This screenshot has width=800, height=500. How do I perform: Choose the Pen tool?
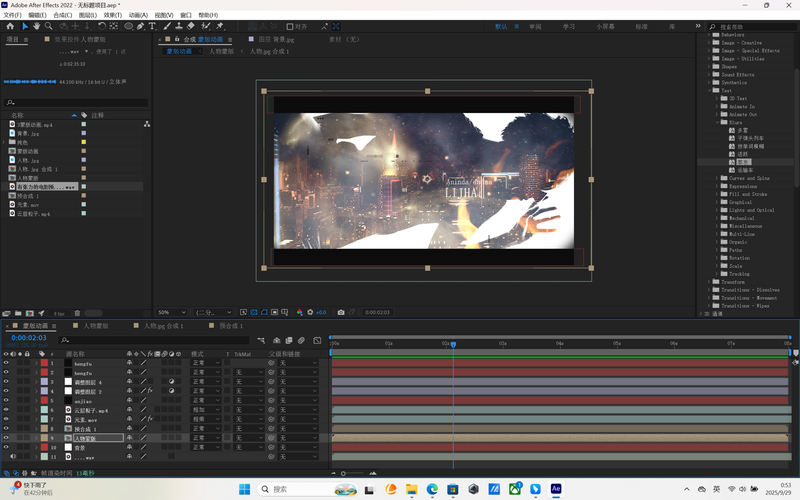pyautogui.click(x=139, y=26)
